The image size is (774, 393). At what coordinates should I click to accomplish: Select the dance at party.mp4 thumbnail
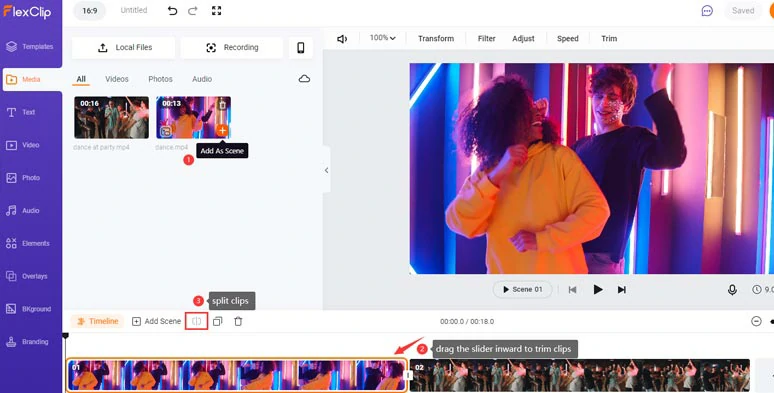click(112, 118)
